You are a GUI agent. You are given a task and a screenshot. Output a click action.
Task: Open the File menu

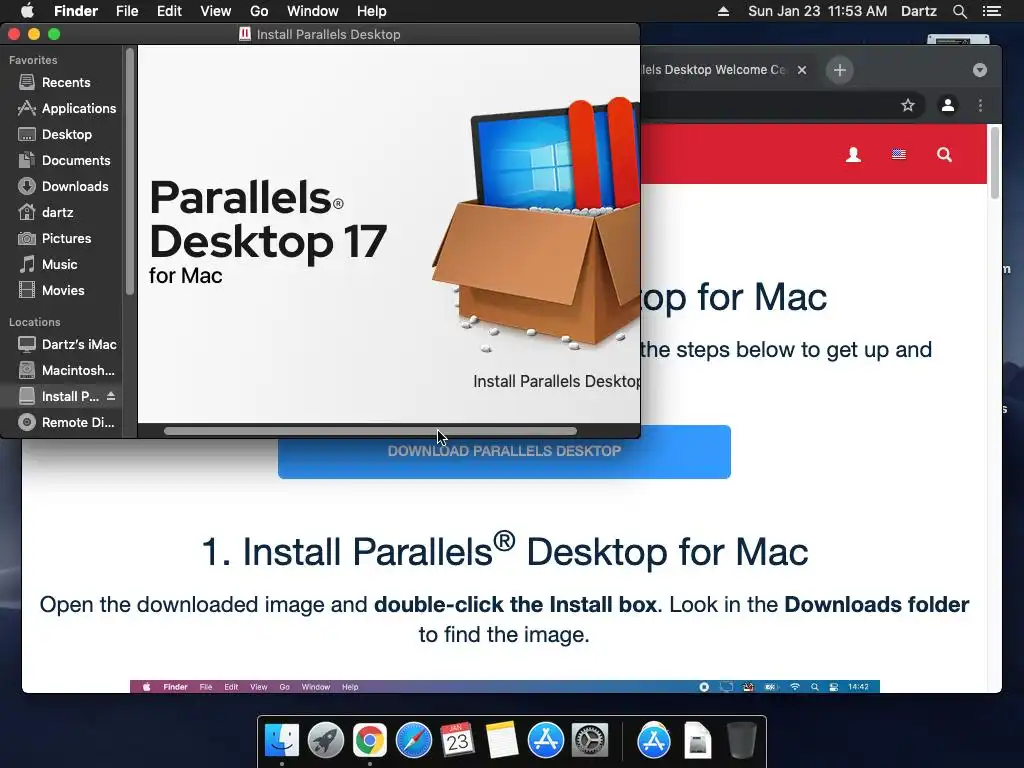pyautogui.click(x=127, y=11)
